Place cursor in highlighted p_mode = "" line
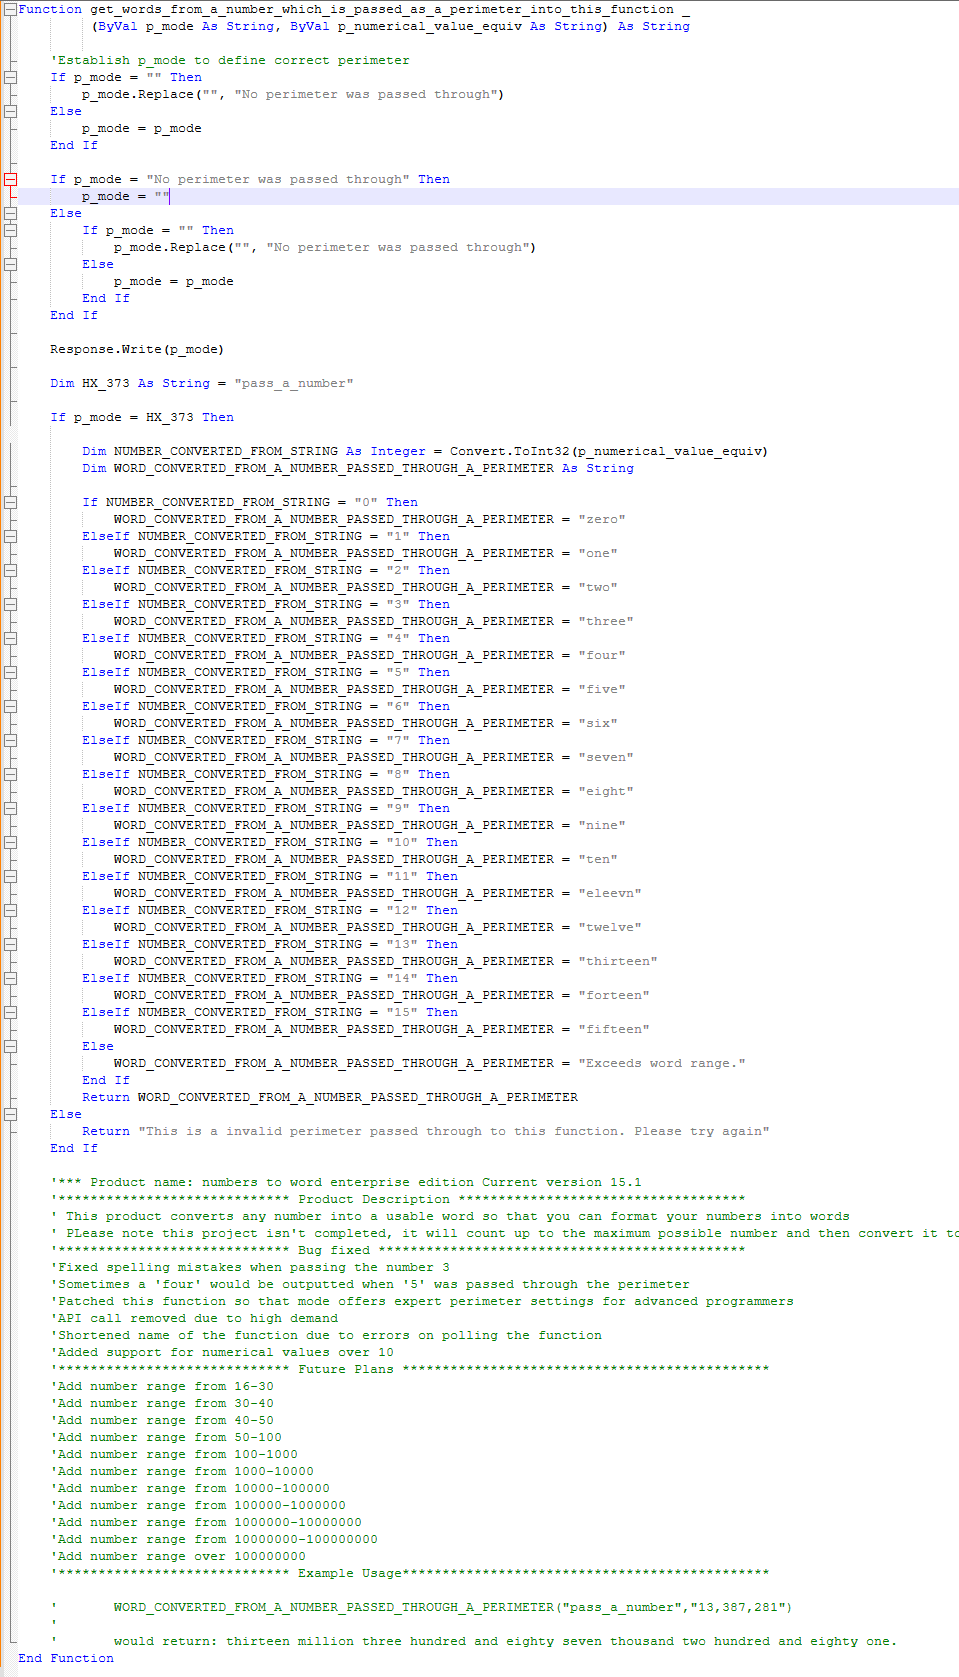 tap(488, 196)
